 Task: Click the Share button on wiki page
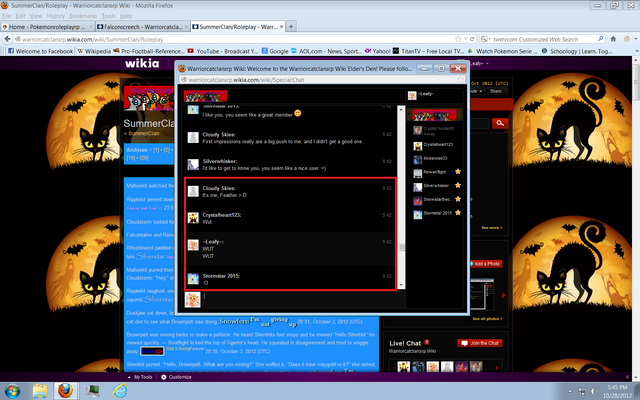496,91
